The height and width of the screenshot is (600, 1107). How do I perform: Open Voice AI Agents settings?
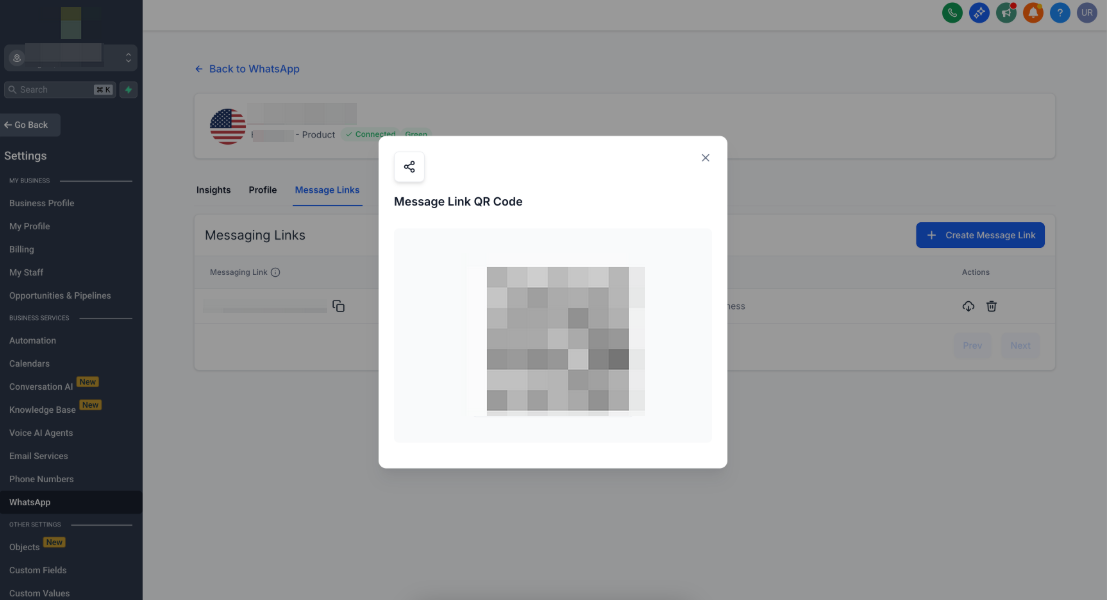tap(41, 433)
